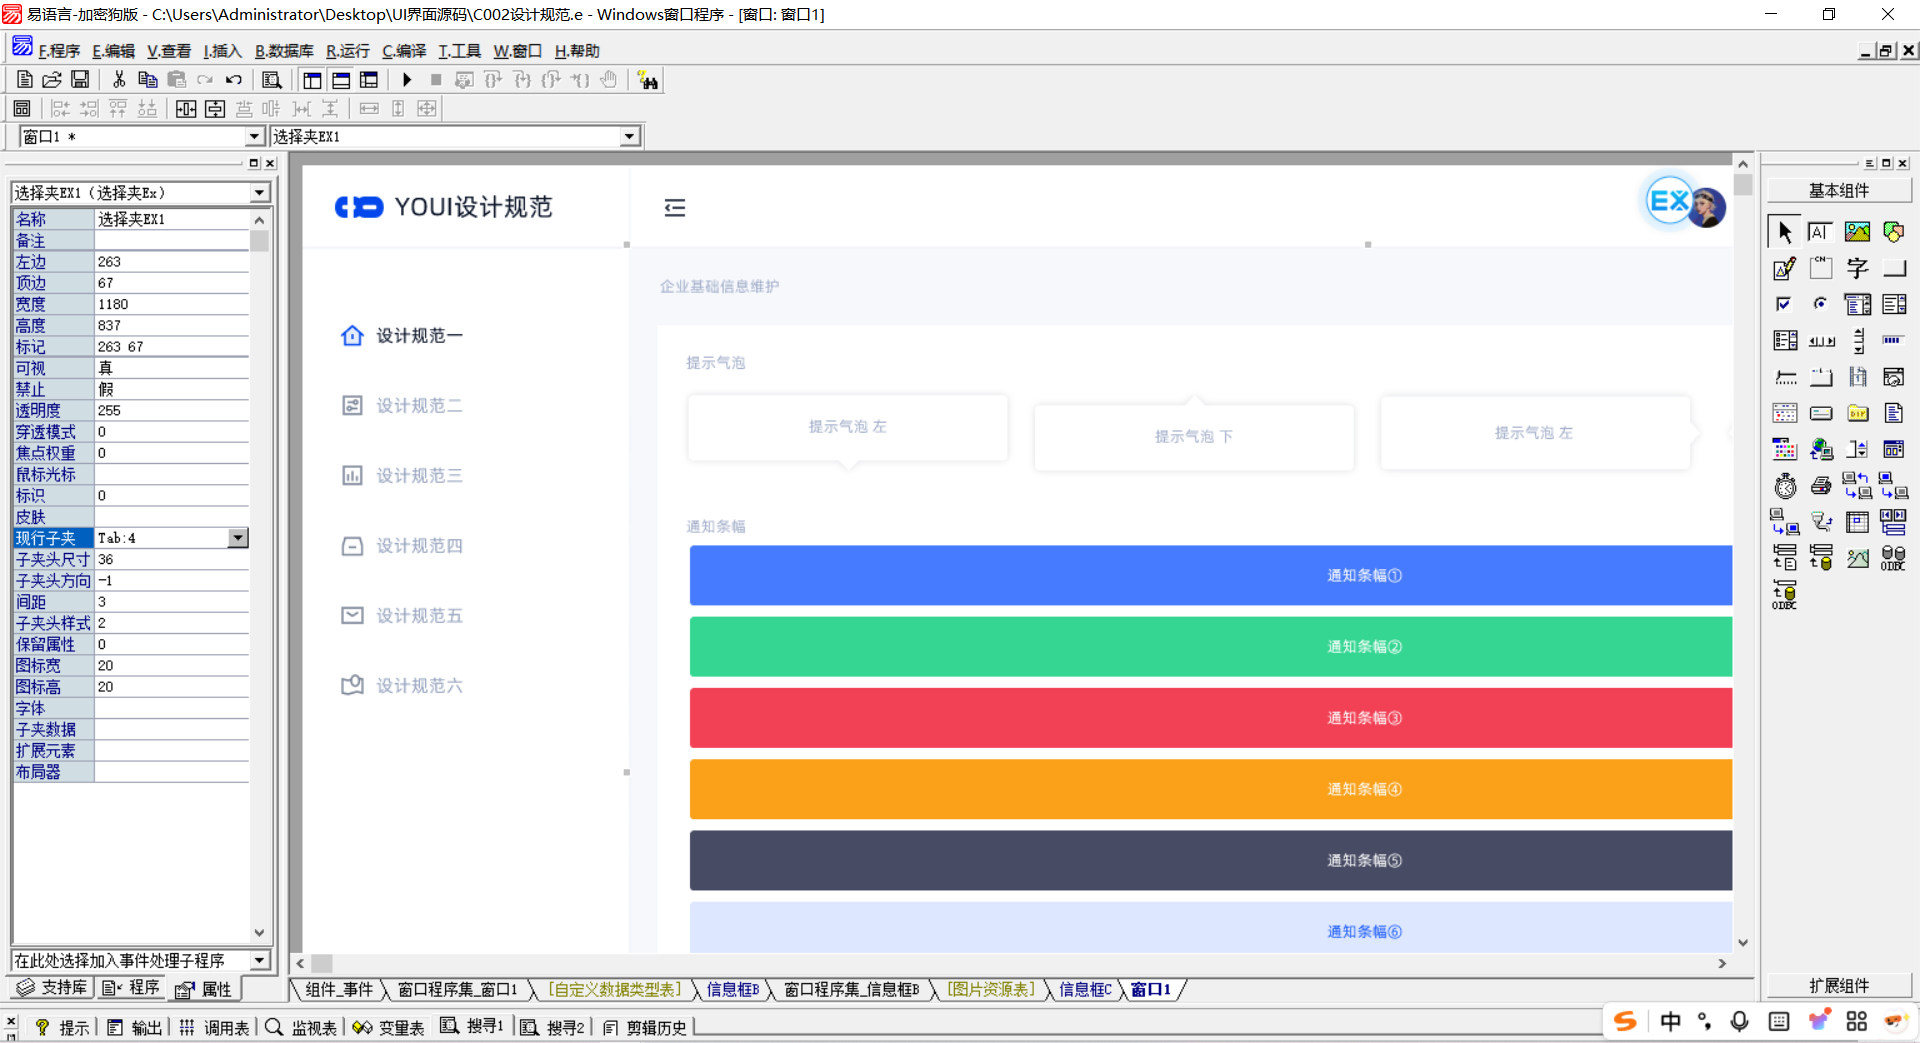Select the checkbox component in palette
The image size is (1920, 1043).
pos(1784,304)
